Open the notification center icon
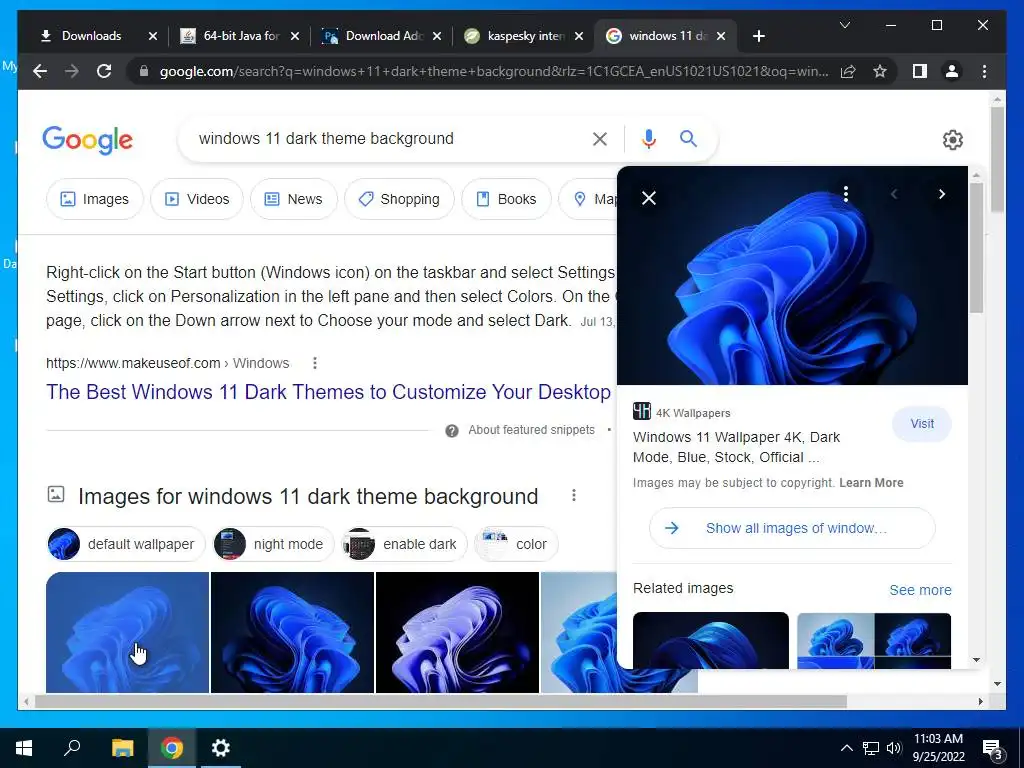 click(x=992, y=749)
